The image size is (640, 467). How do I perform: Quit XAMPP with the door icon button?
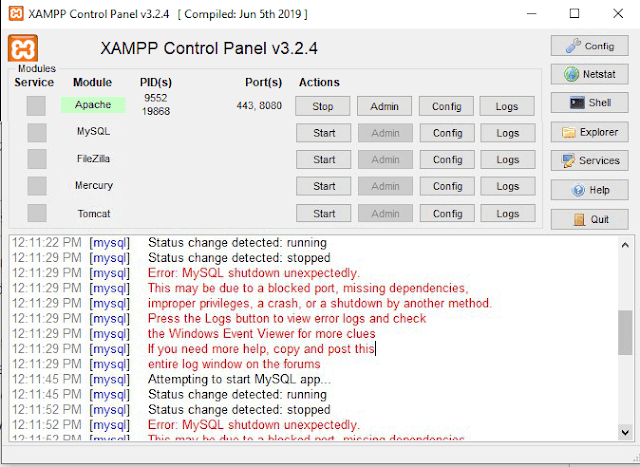pos(589,219)
